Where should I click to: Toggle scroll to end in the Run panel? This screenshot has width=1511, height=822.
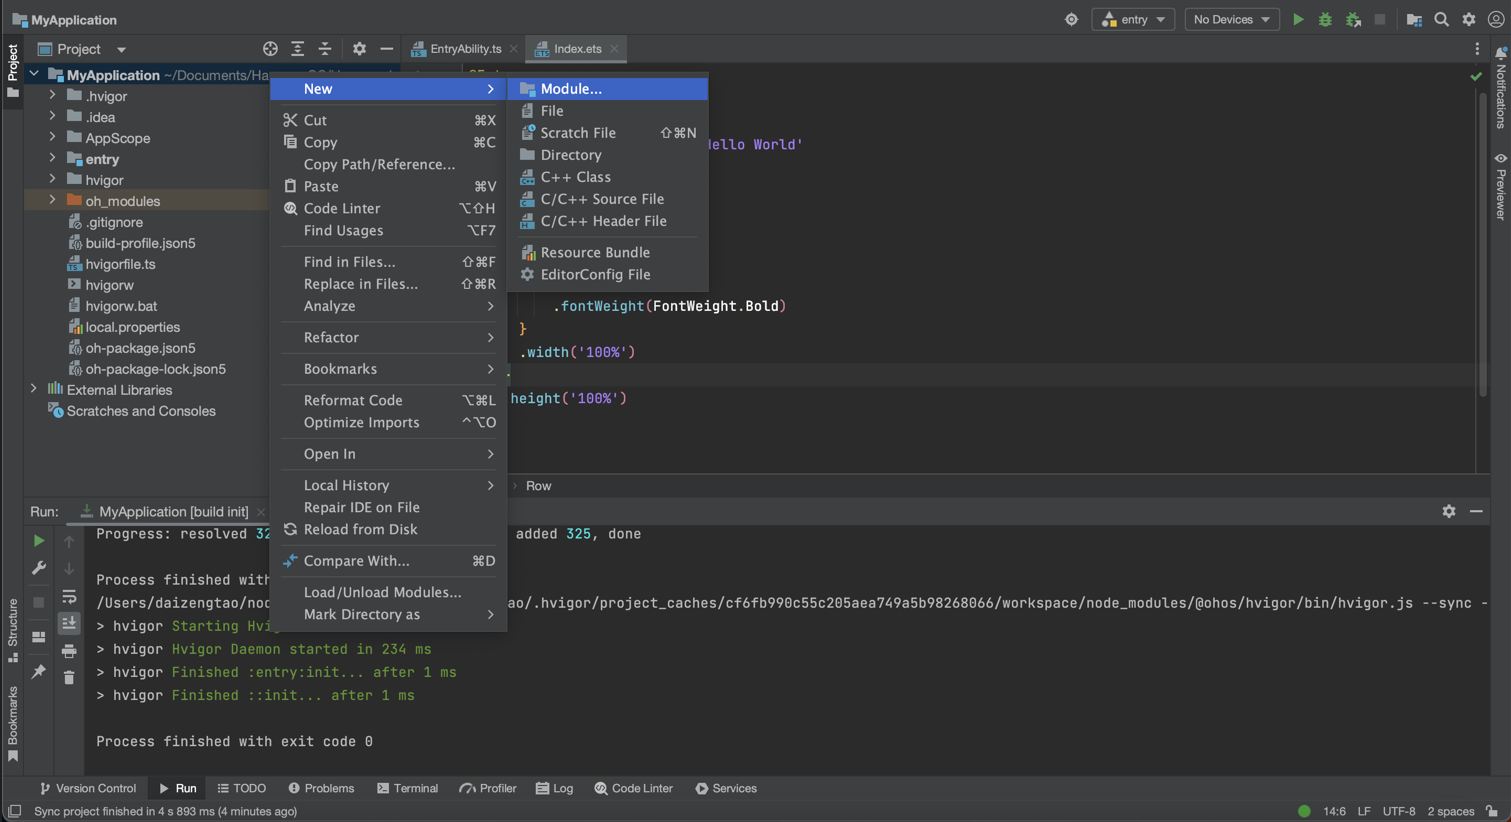69,623
